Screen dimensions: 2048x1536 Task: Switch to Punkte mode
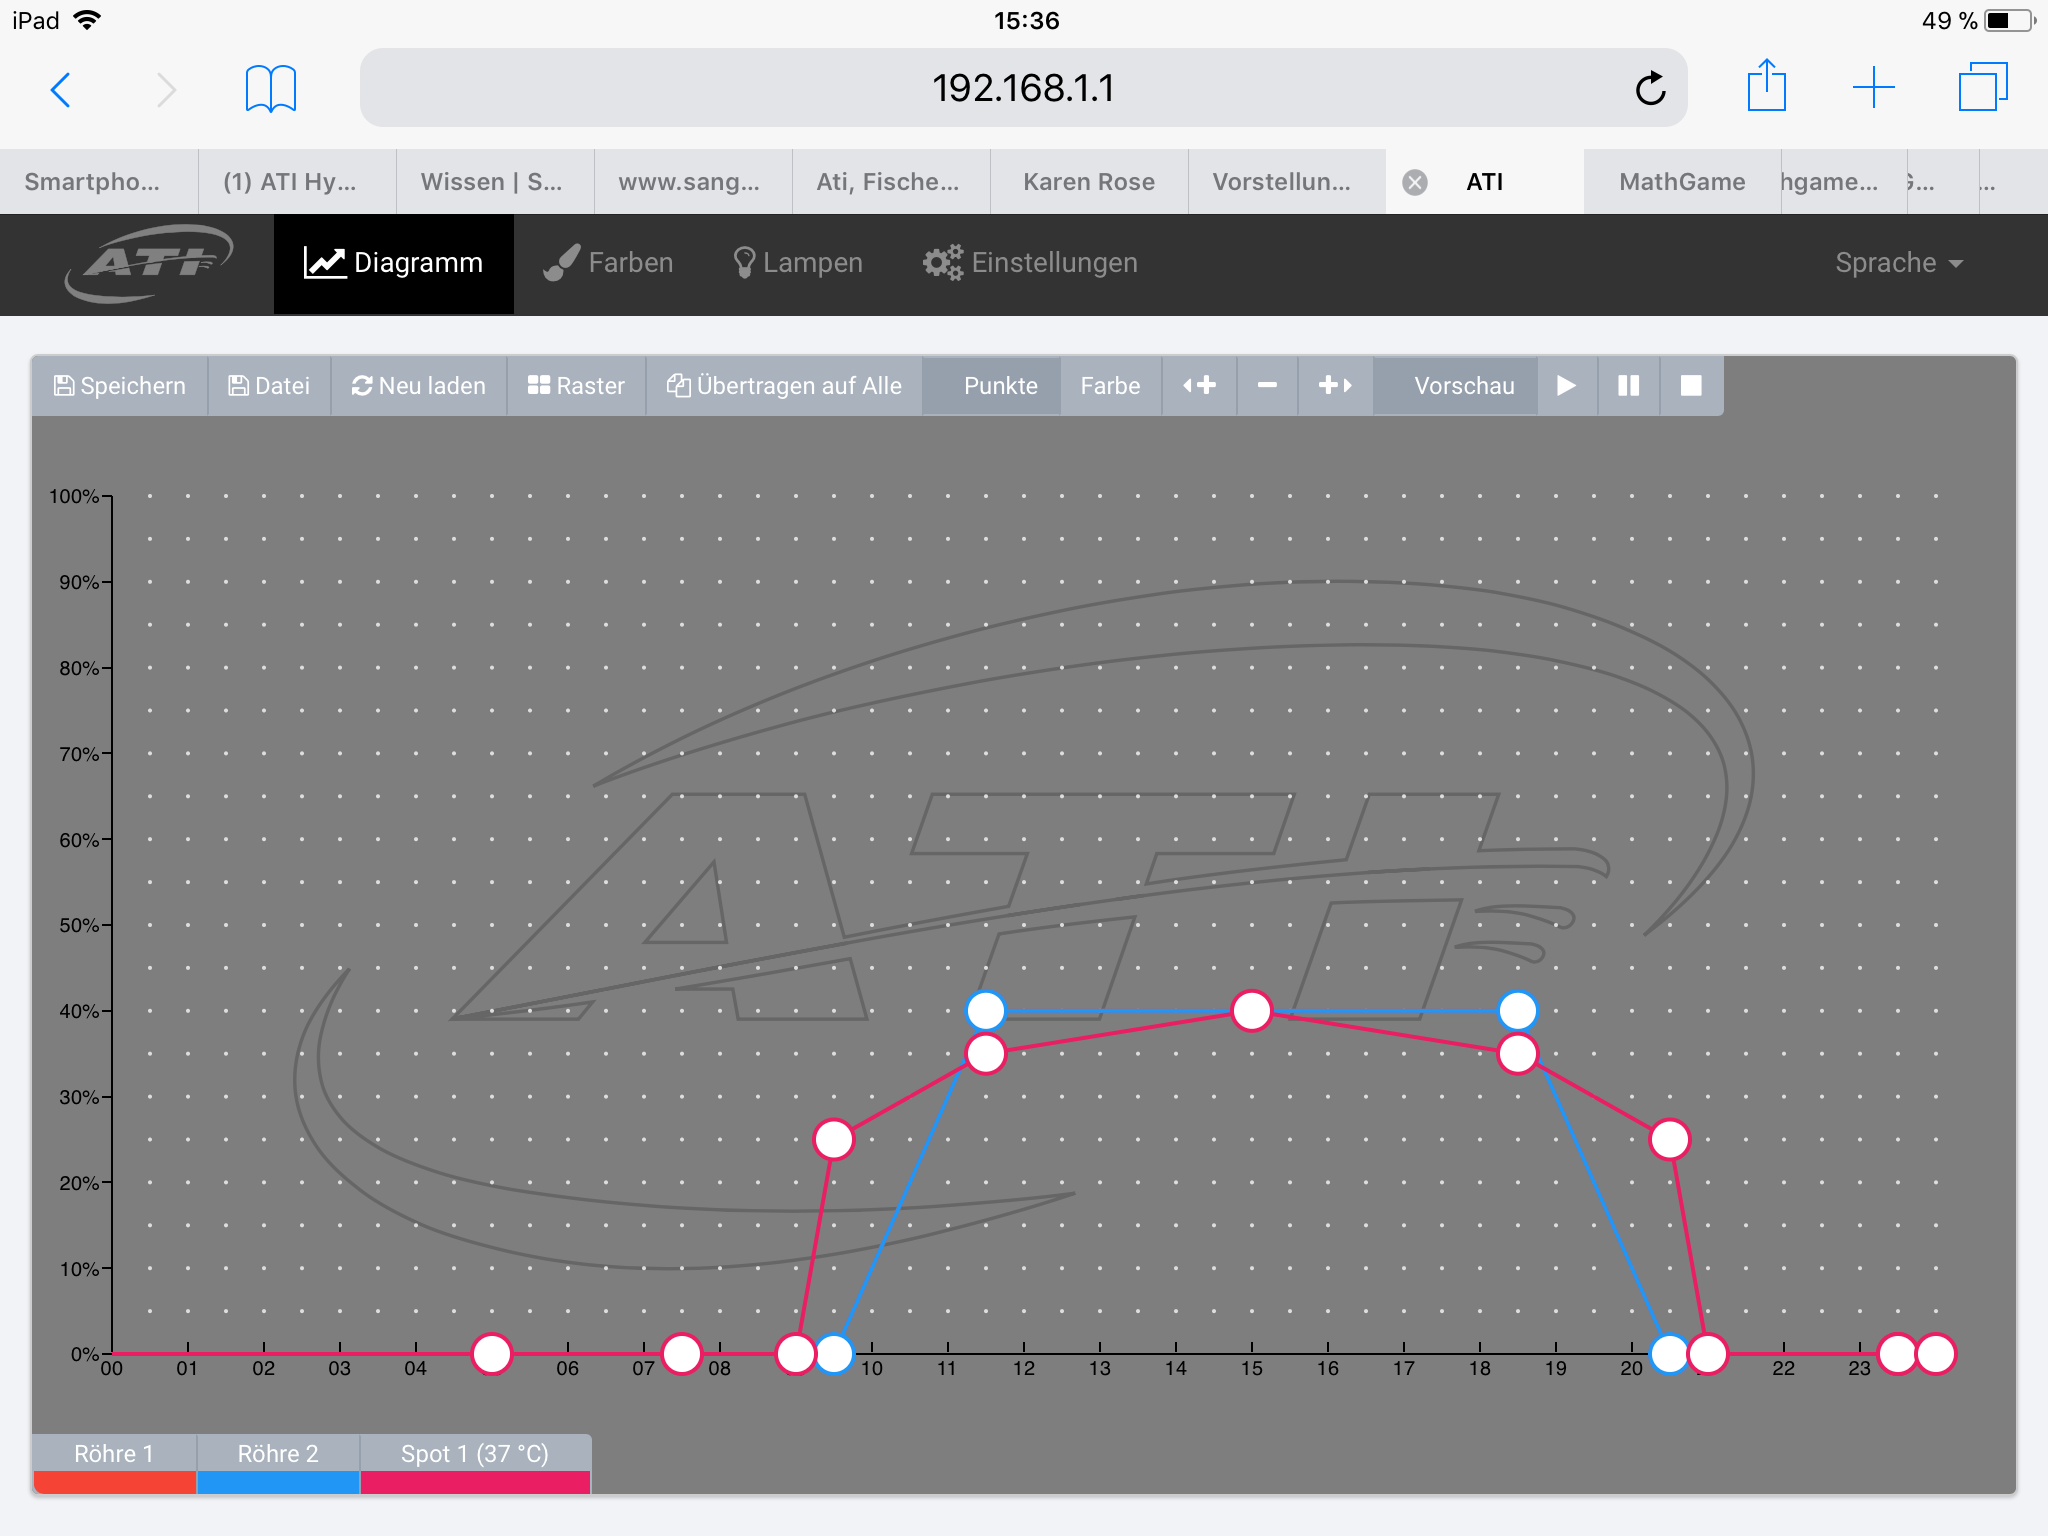coord(1000,386)
